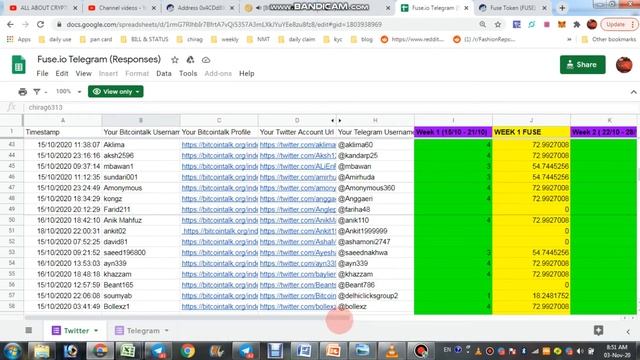Open a new browser tab
640x360 pixels.
coord(562,8)
